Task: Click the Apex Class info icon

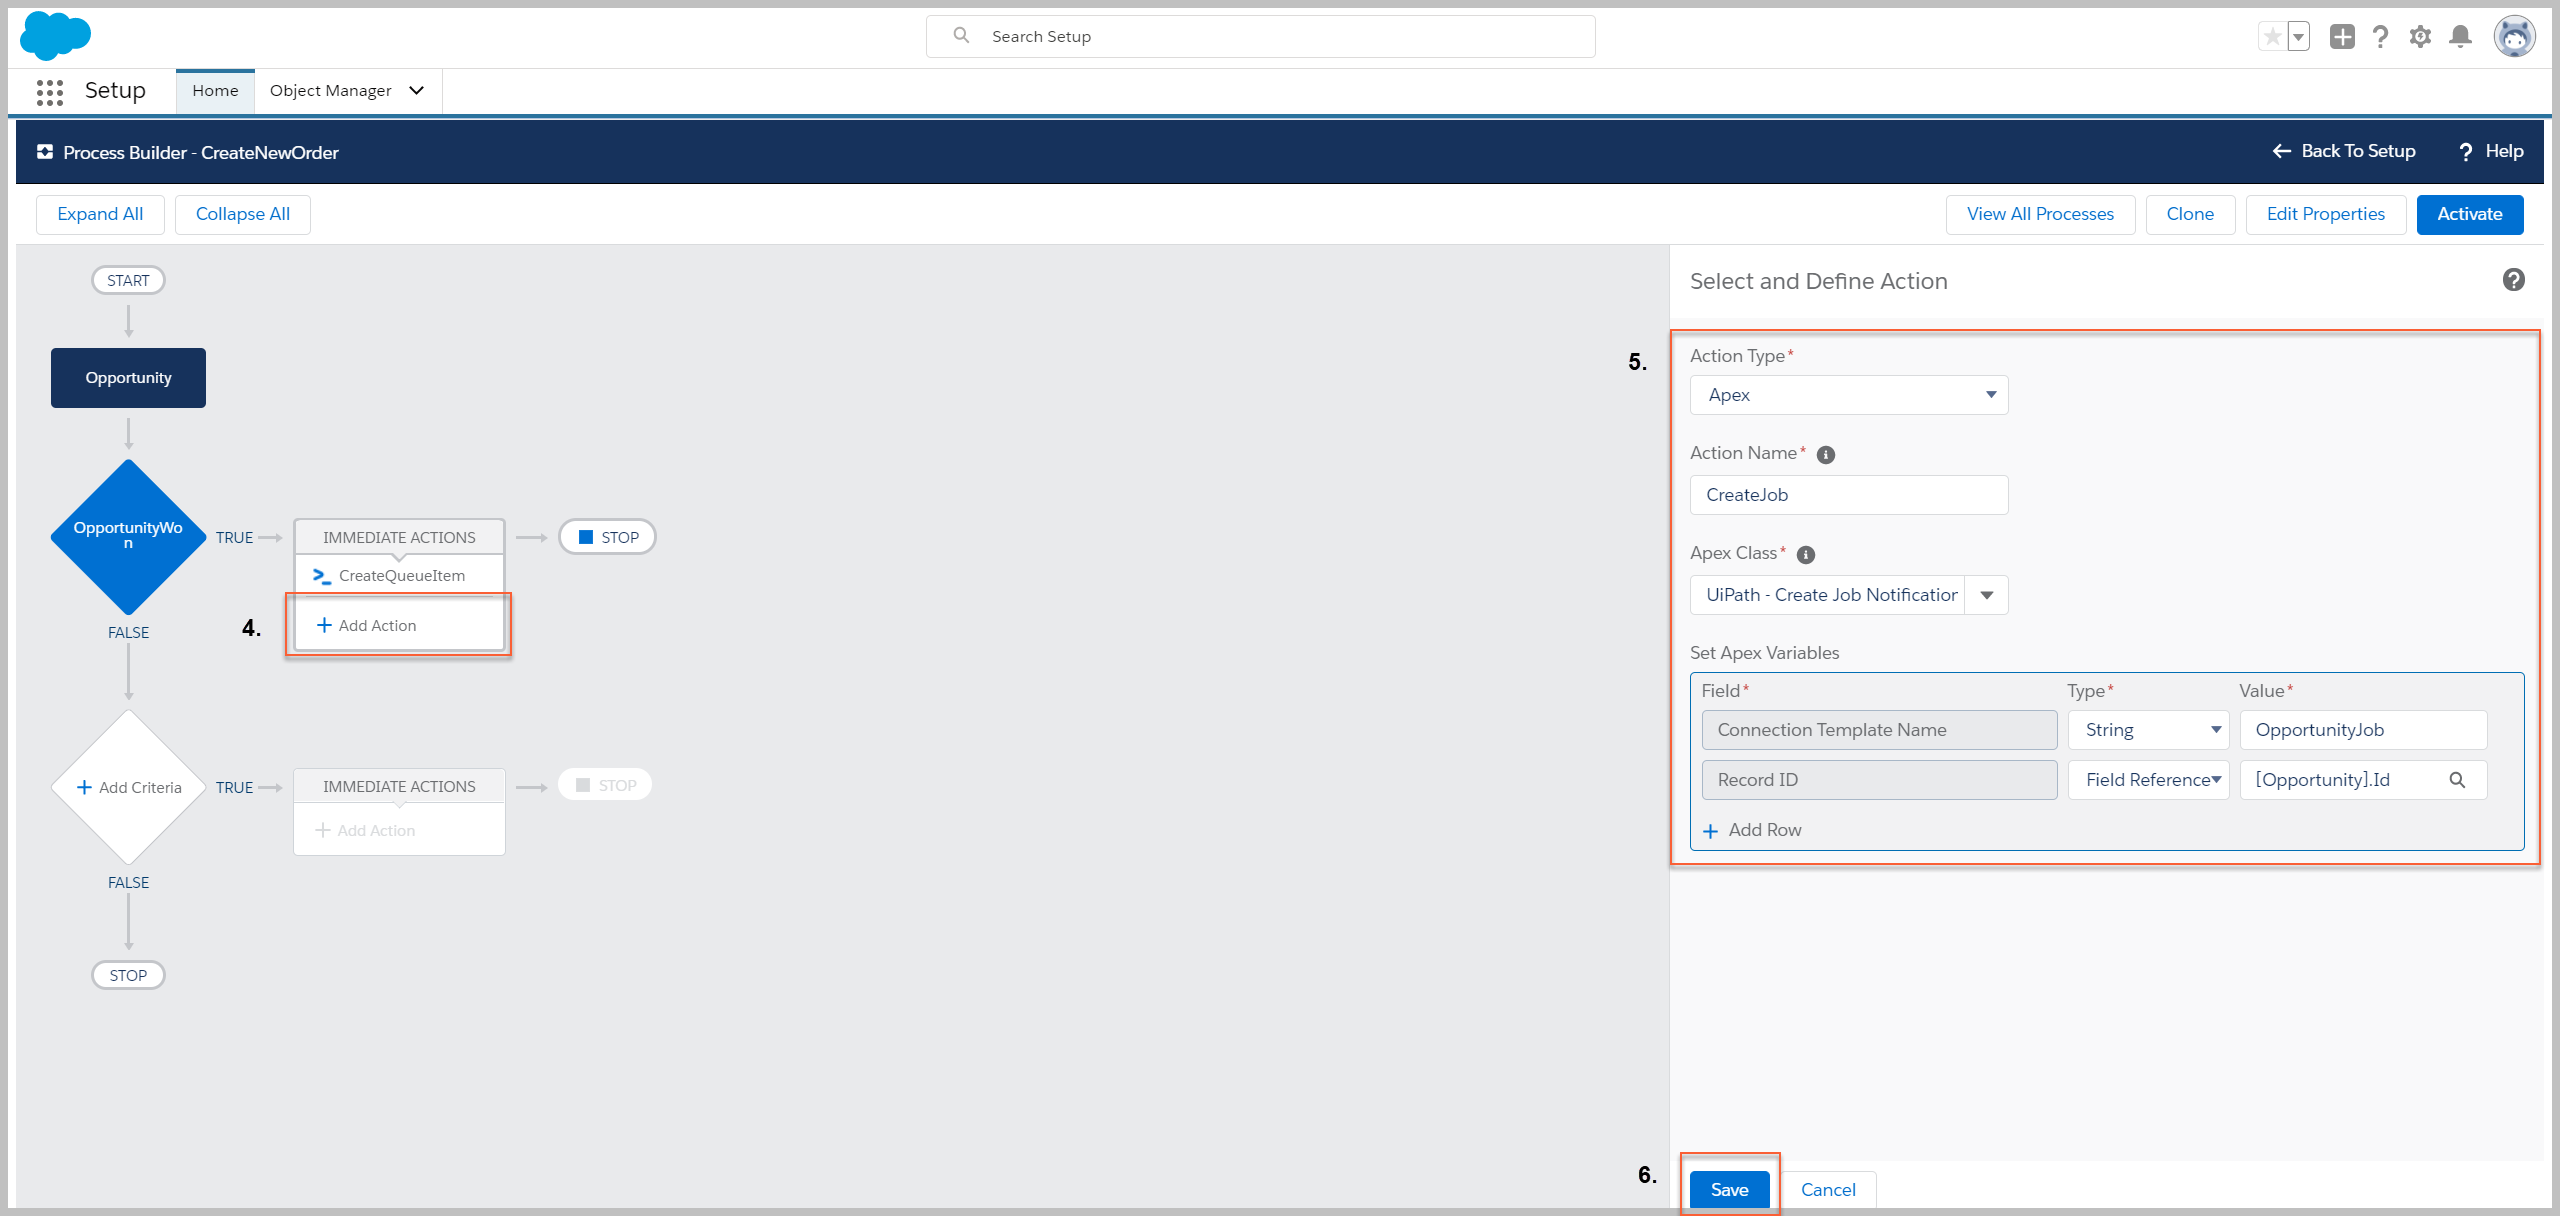Action: 1806,555
